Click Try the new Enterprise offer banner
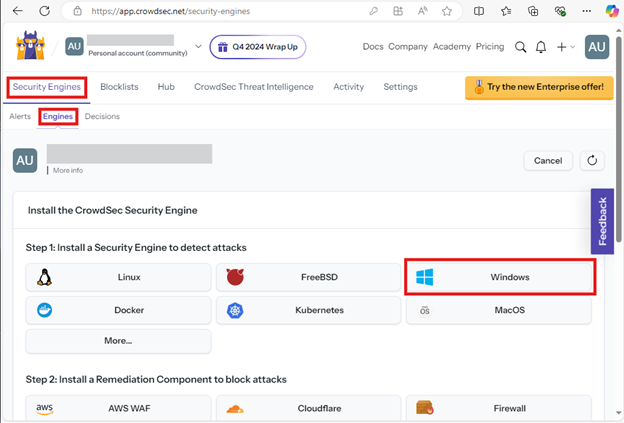Image resolution: width=624 pixels, height=423 pixels. 538,87
